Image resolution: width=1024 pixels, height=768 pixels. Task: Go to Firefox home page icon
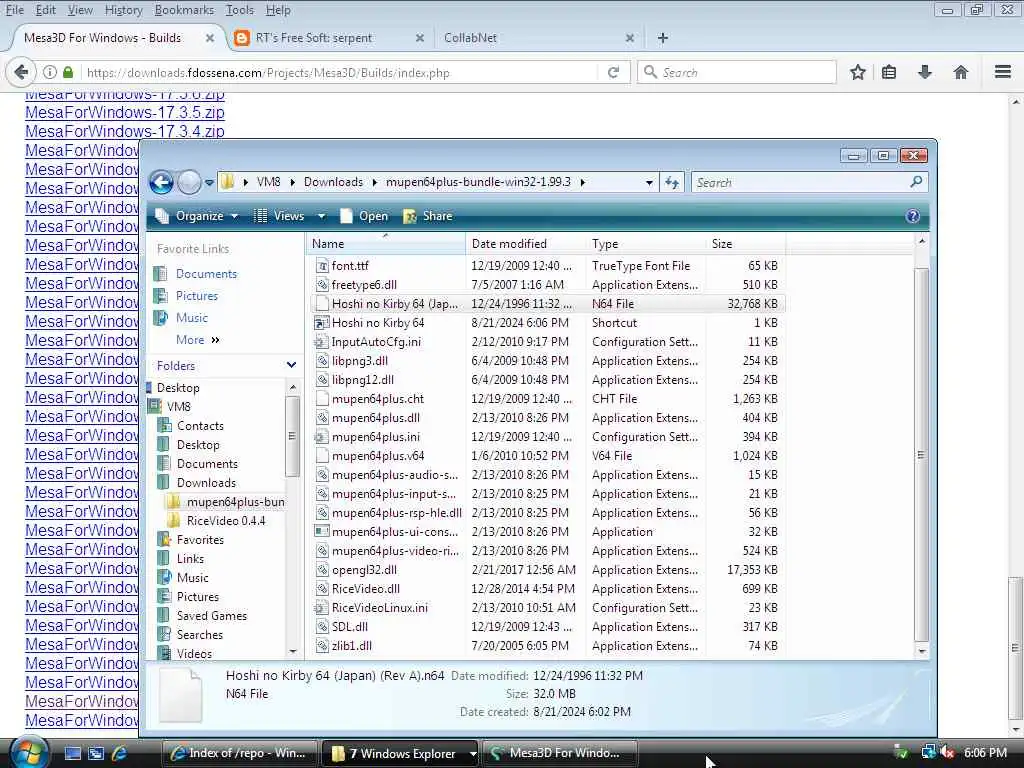click(960, 72)
